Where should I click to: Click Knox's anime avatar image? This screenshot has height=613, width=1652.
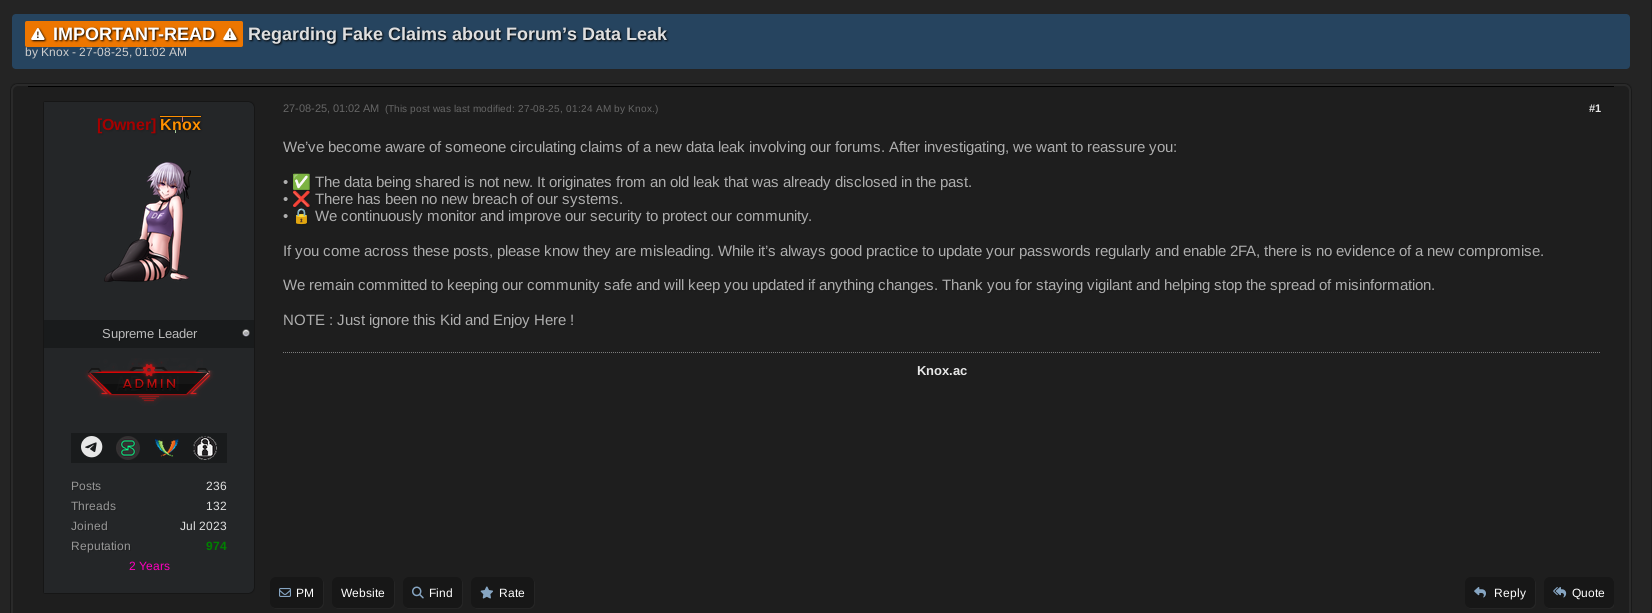(149, 222)
